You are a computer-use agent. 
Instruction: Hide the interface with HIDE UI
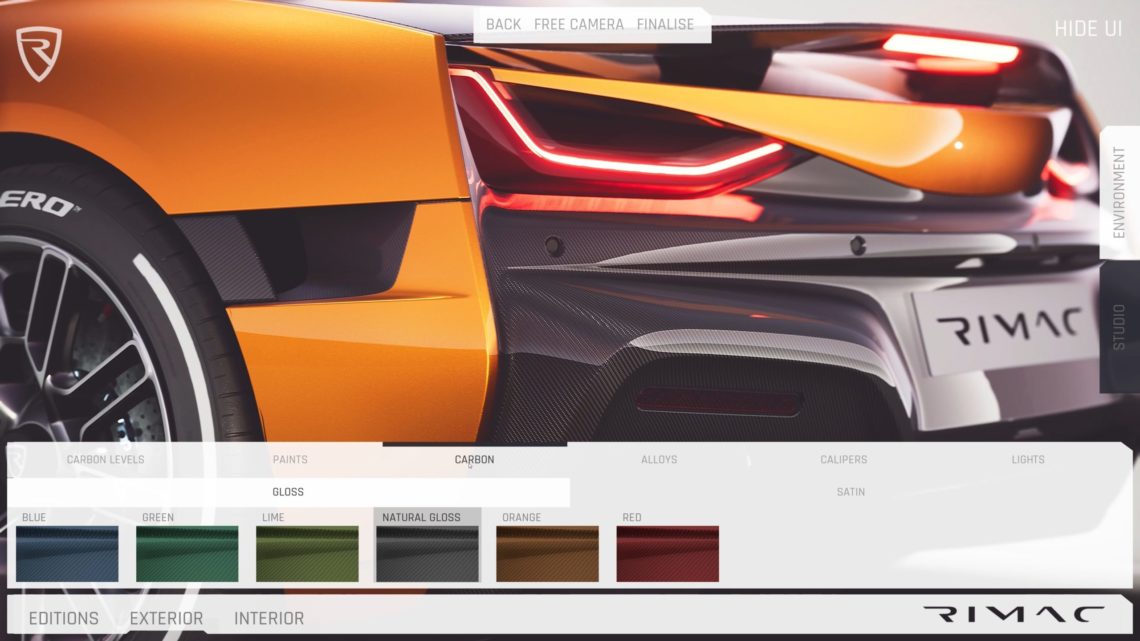pyautogui.click(x=1088, y=28)
